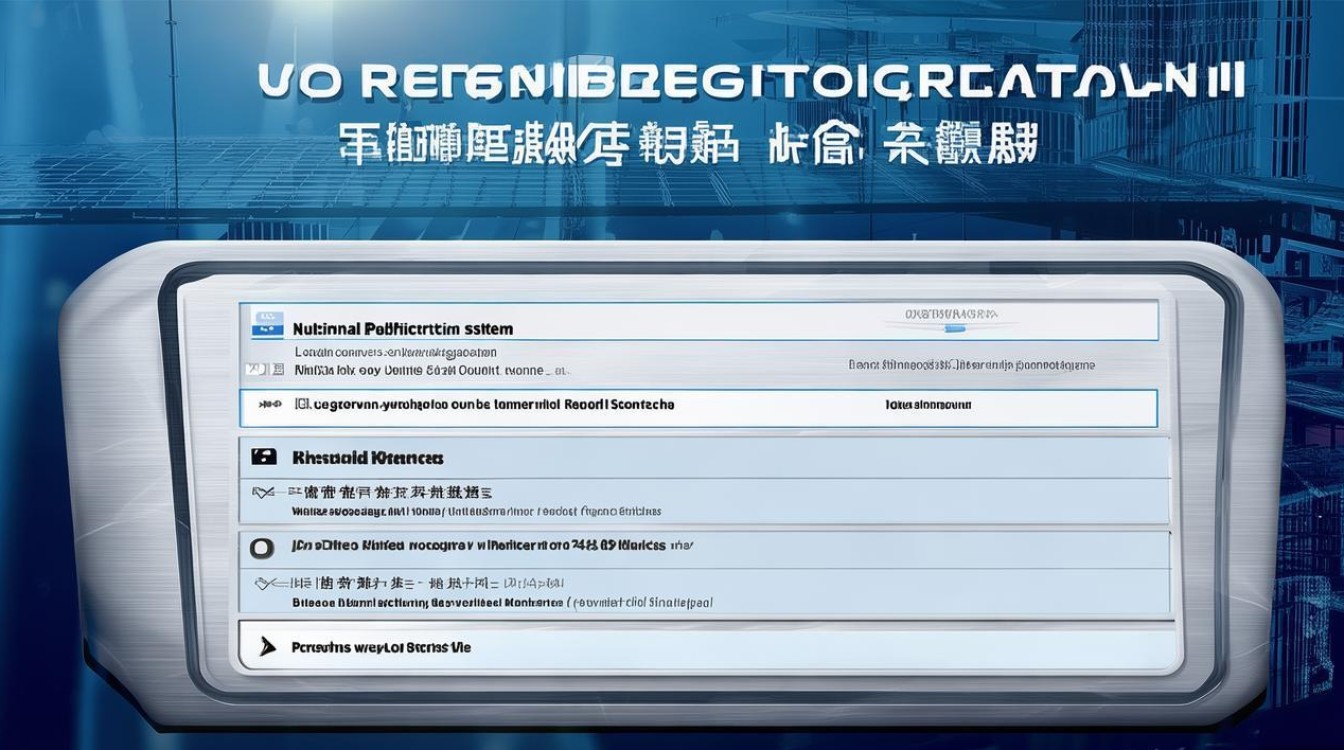The image size is (1344, 750).
Task: Click the 'Ioka slonnounn' text in the third row
Action: click(x=928, y=406)
